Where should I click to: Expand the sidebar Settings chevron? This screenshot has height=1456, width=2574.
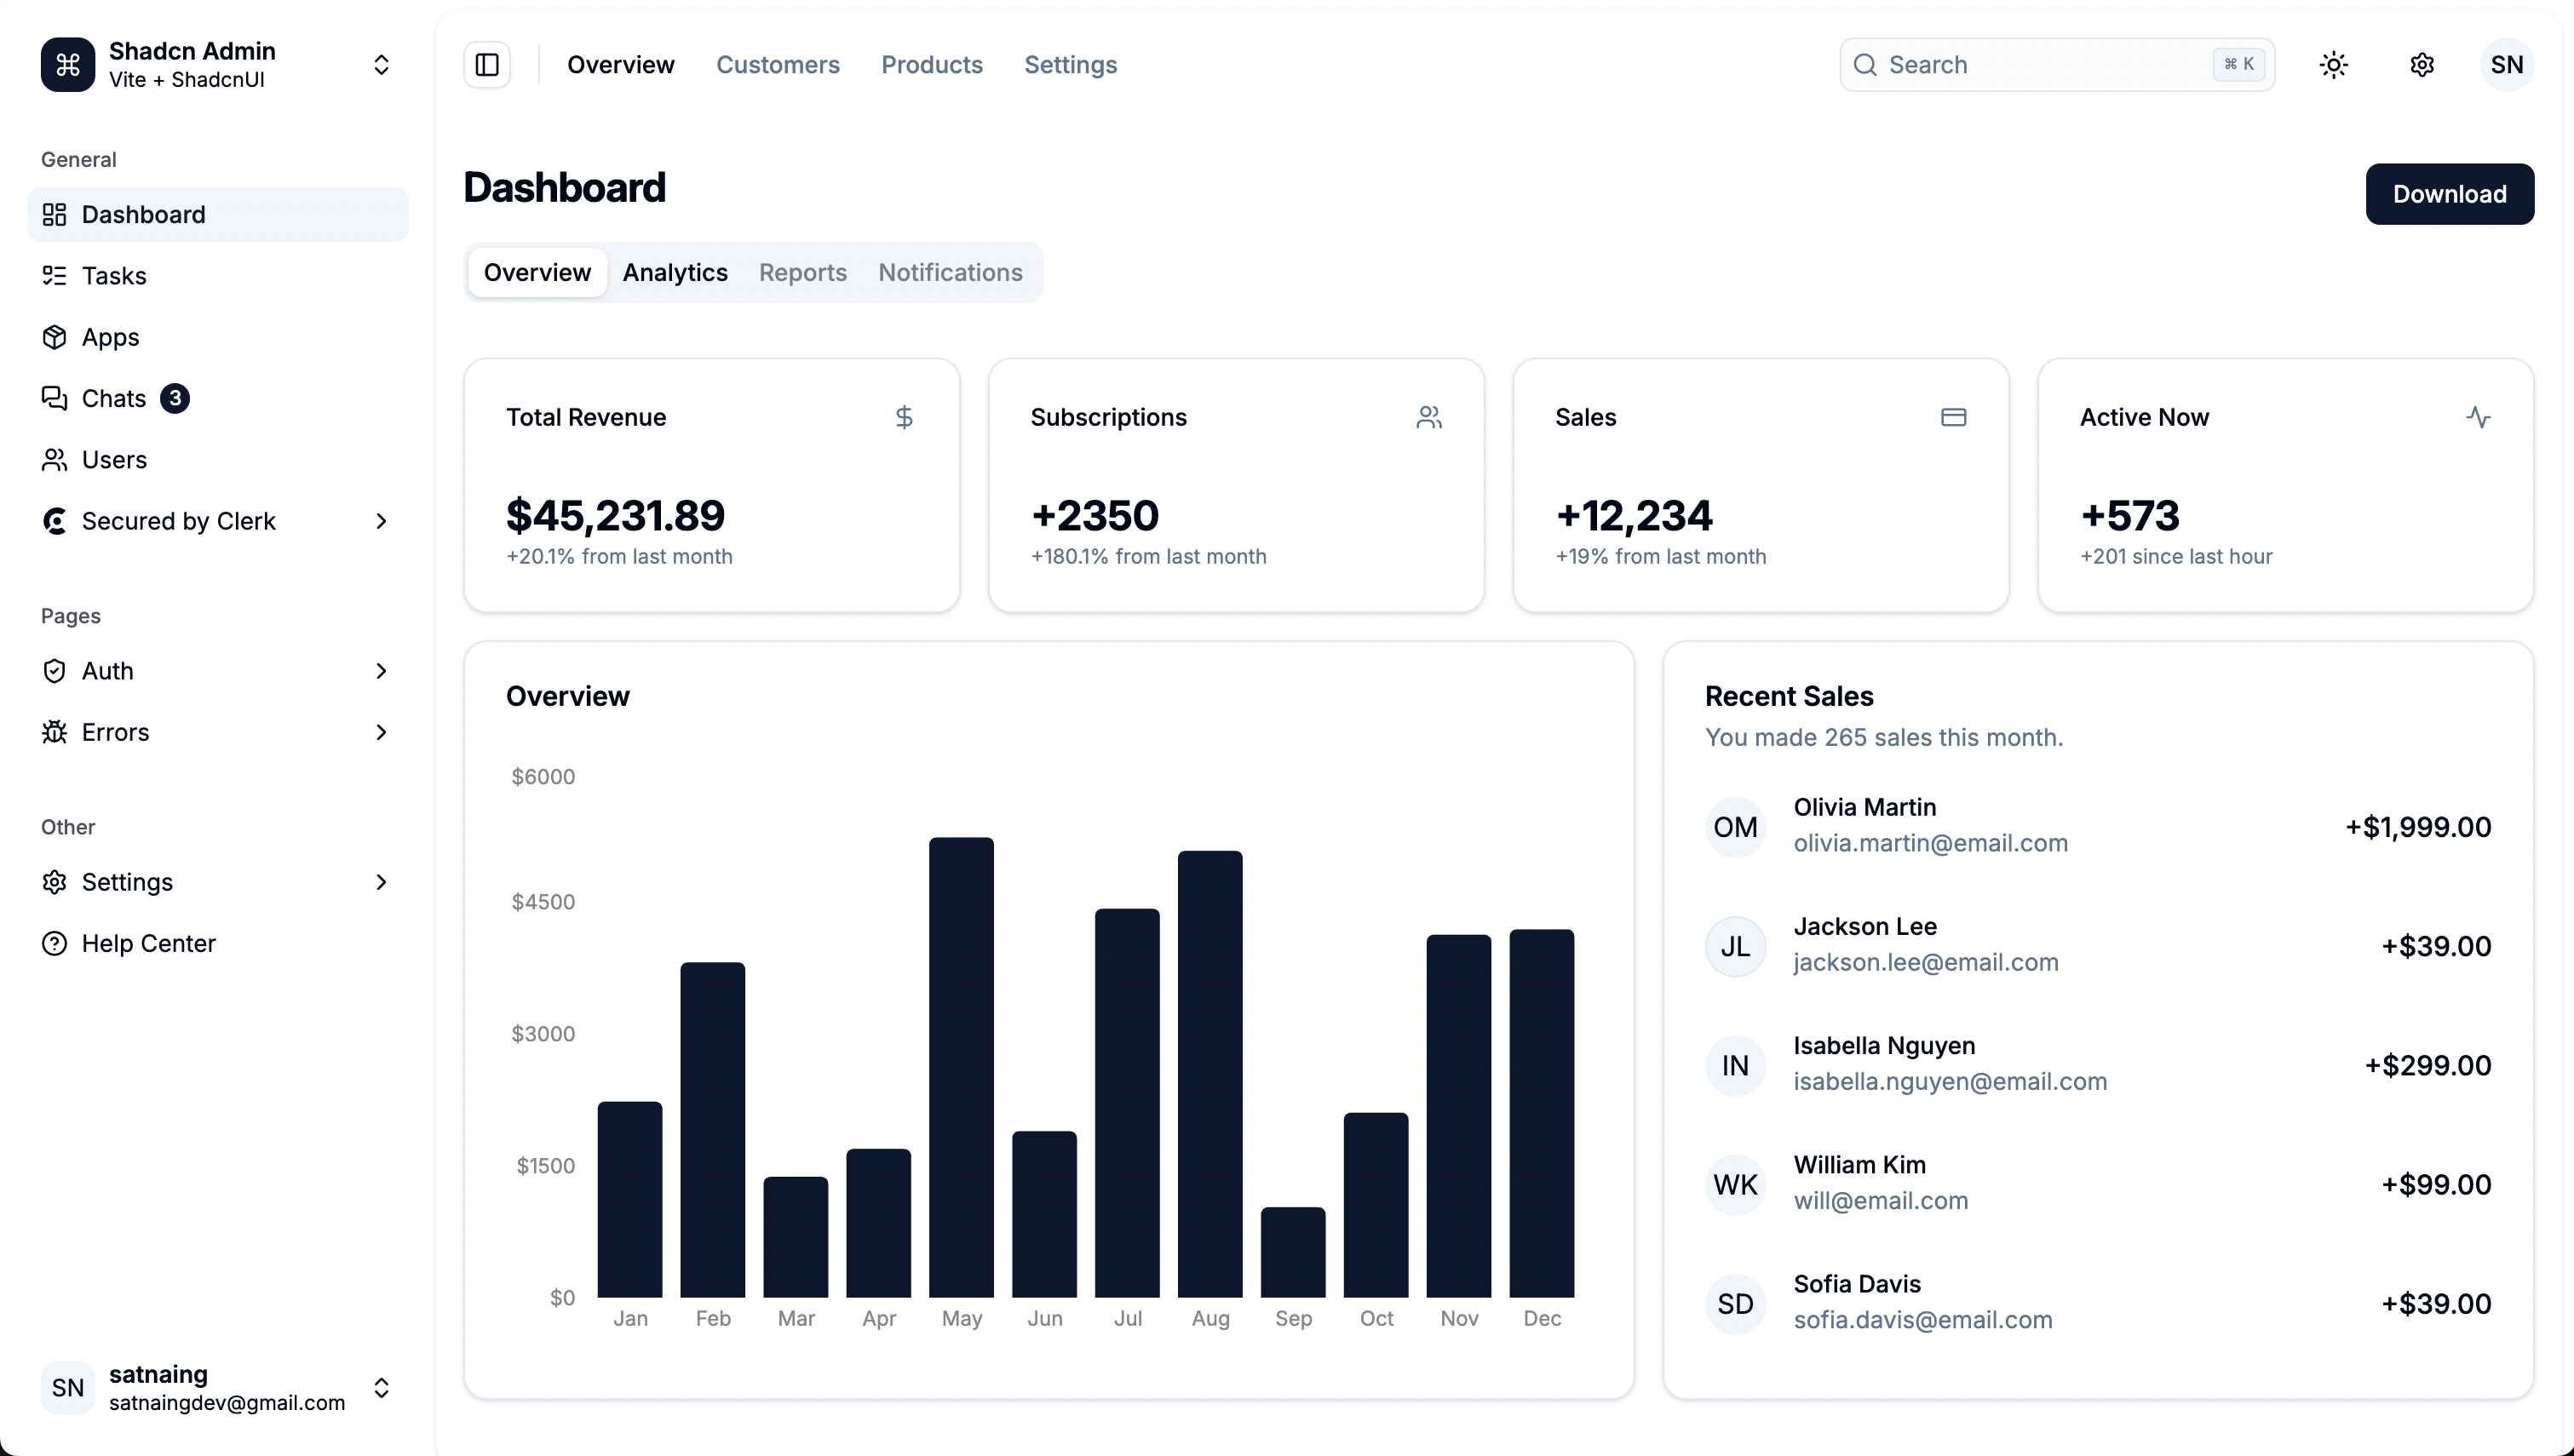[x=381, y=882]
